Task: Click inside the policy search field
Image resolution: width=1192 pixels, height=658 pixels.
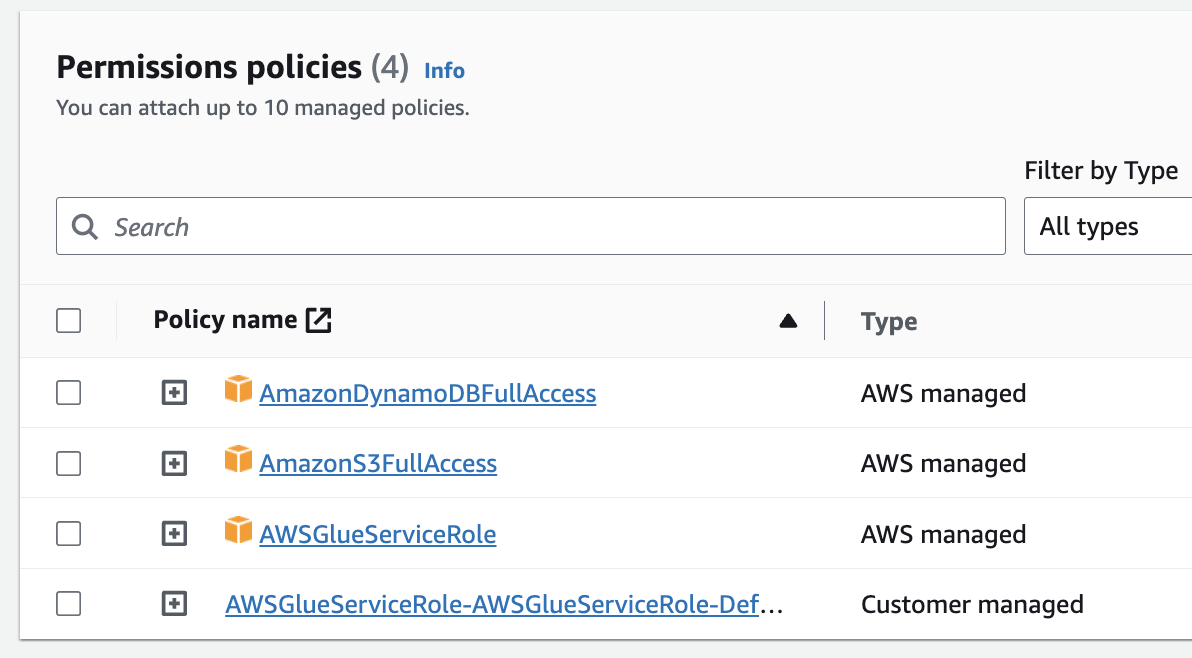Action: tap(400, 226)
